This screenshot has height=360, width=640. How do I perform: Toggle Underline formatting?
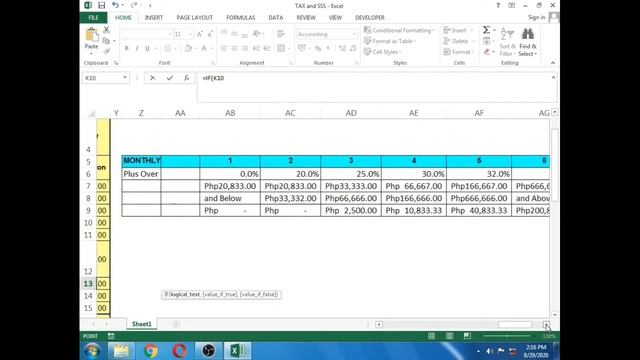[x=147, y=49]
